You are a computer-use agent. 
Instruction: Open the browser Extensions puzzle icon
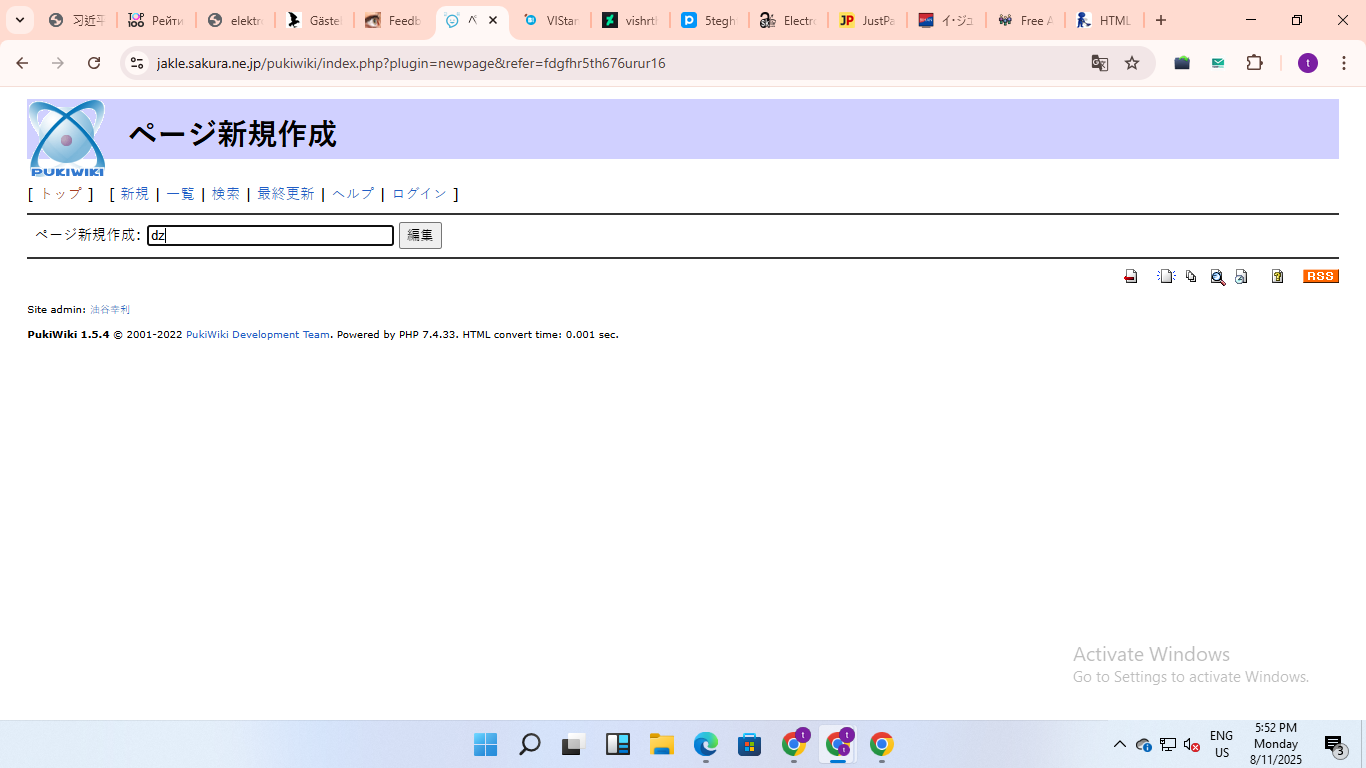(x=1254, y=63)
